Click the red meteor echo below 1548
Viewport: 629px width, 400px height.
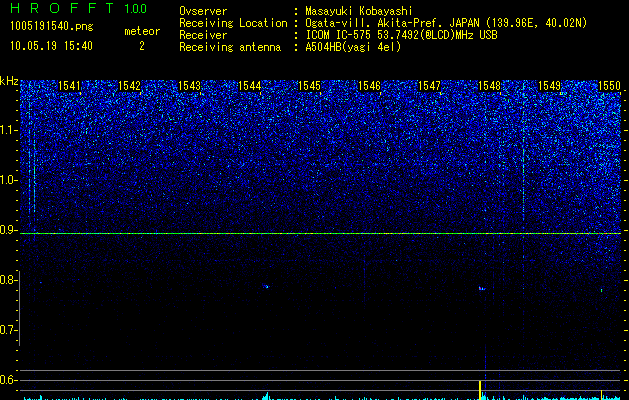point(482,288)
